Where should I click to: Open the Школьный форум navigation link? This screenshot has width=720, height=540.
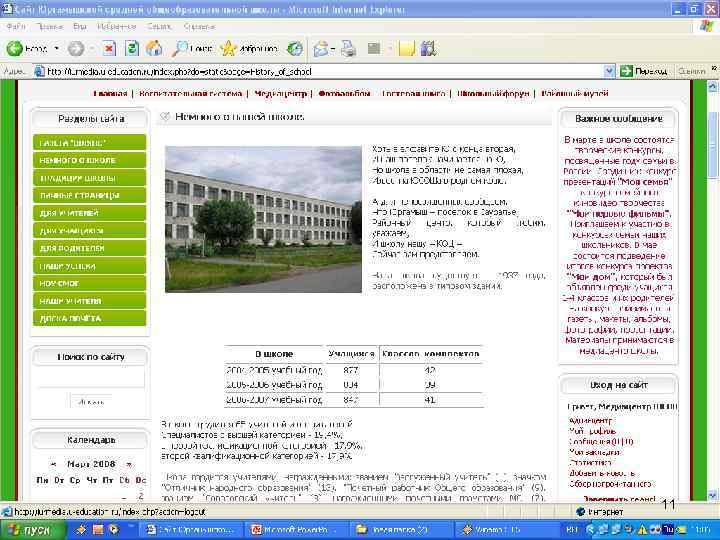click(493, 94)
